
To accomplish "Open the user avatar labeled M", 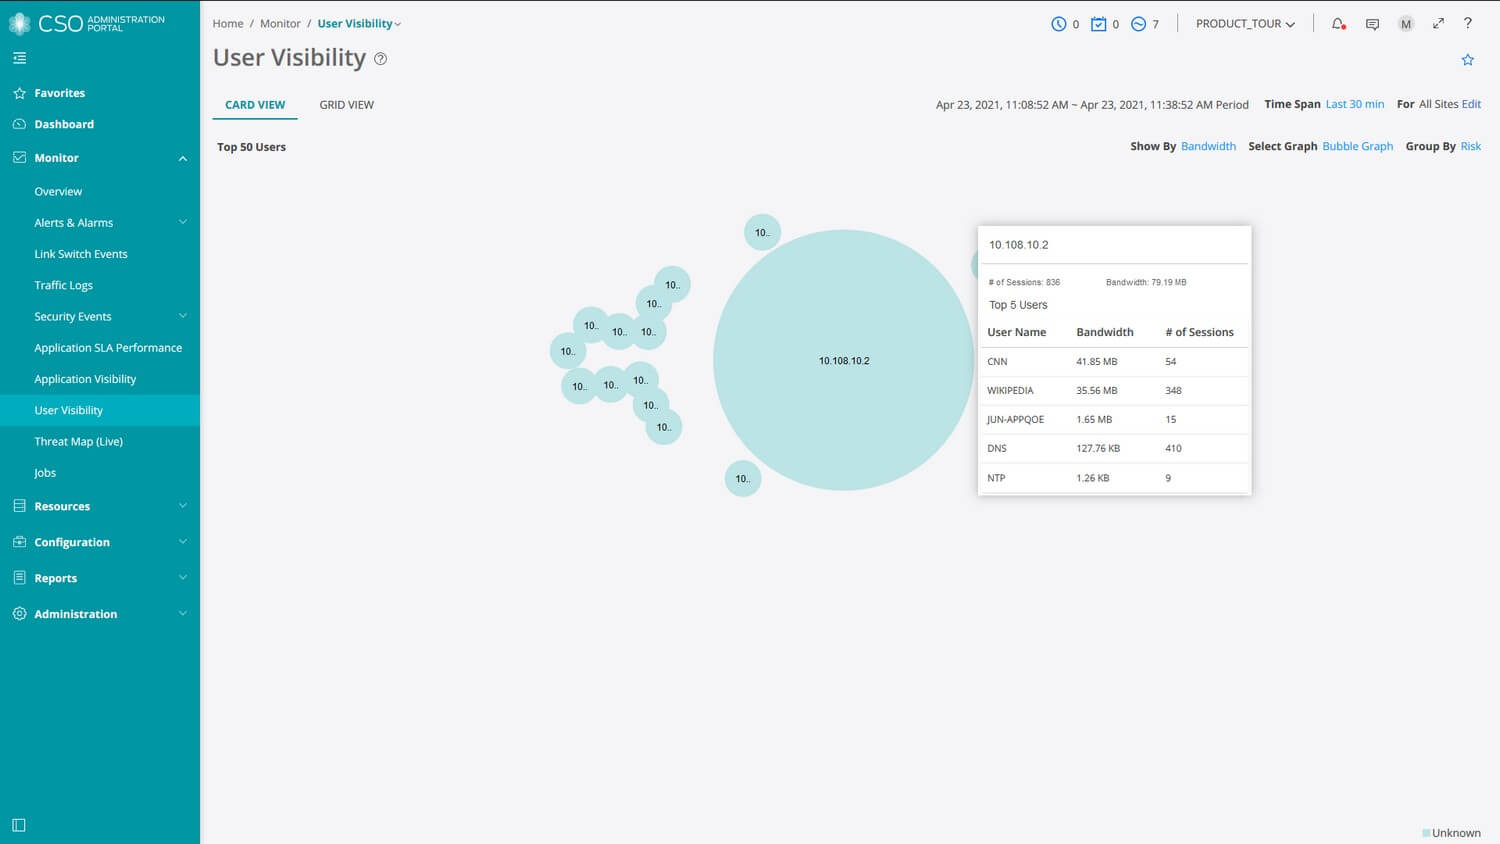I will coord(1405,23).
